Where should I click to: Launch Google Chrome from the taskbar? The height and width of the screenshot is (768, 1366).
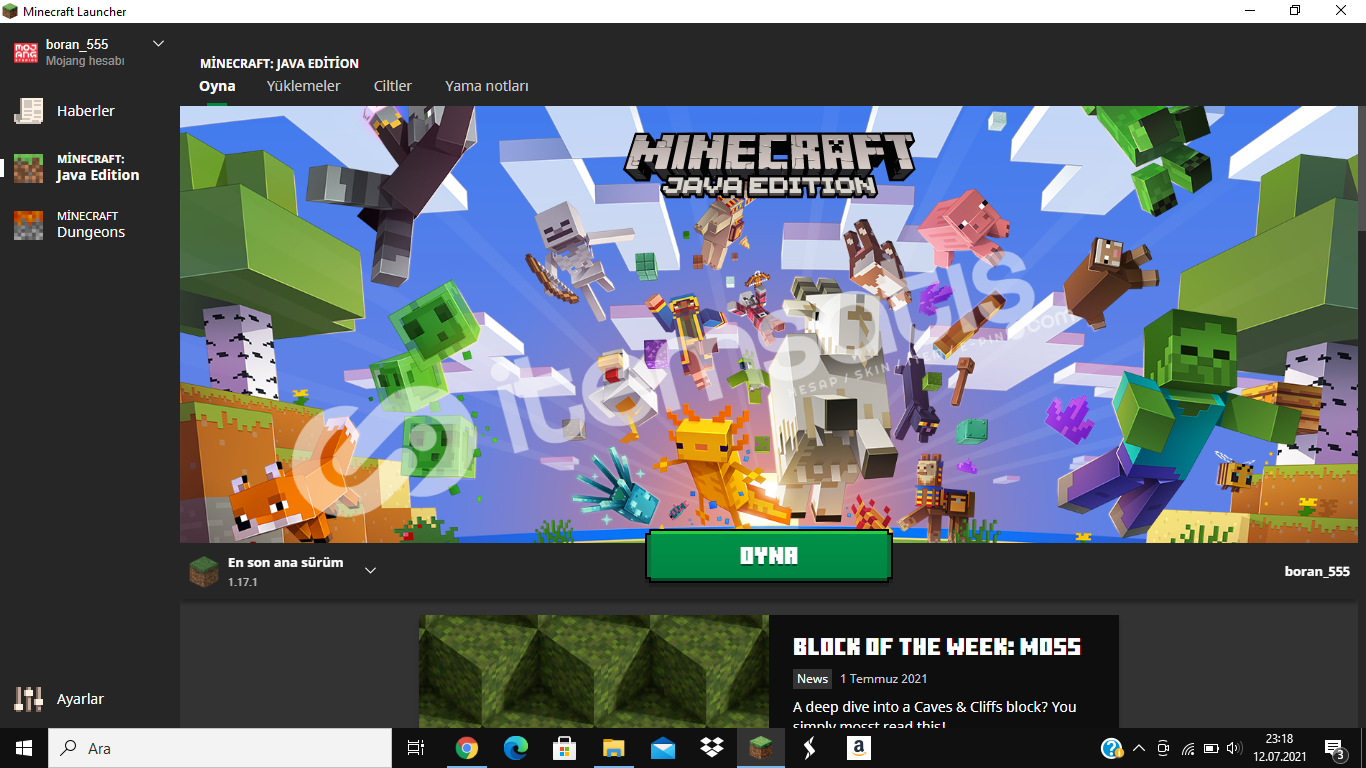click(466, 748)
